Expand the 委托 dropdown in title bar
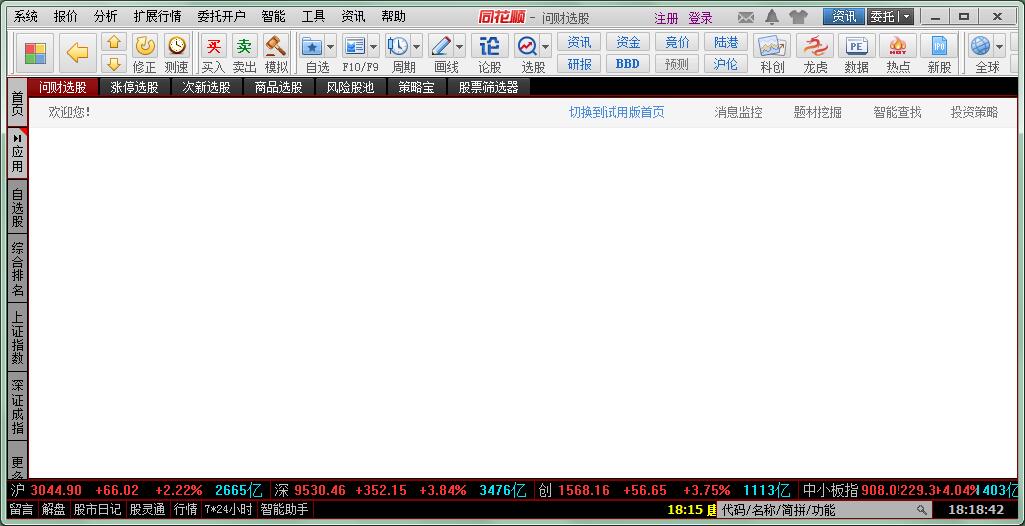1025x526 pixels. tap(905, 17)
